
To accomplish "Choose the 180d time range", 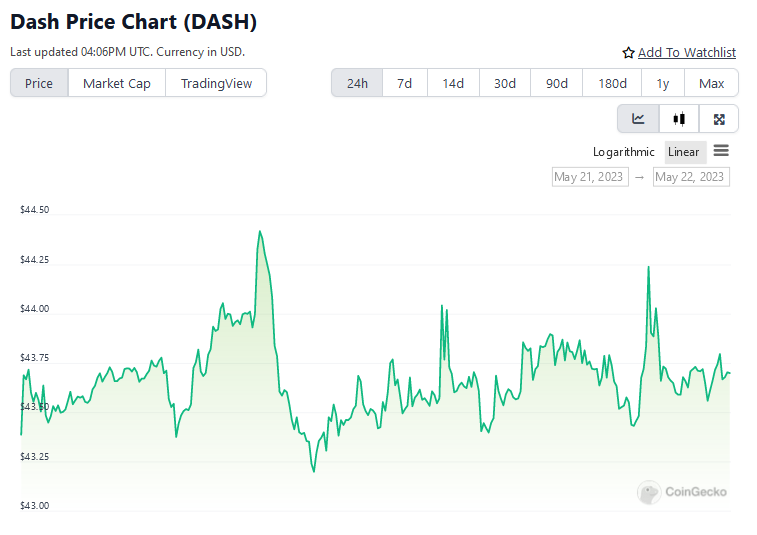I will [612, 83].
